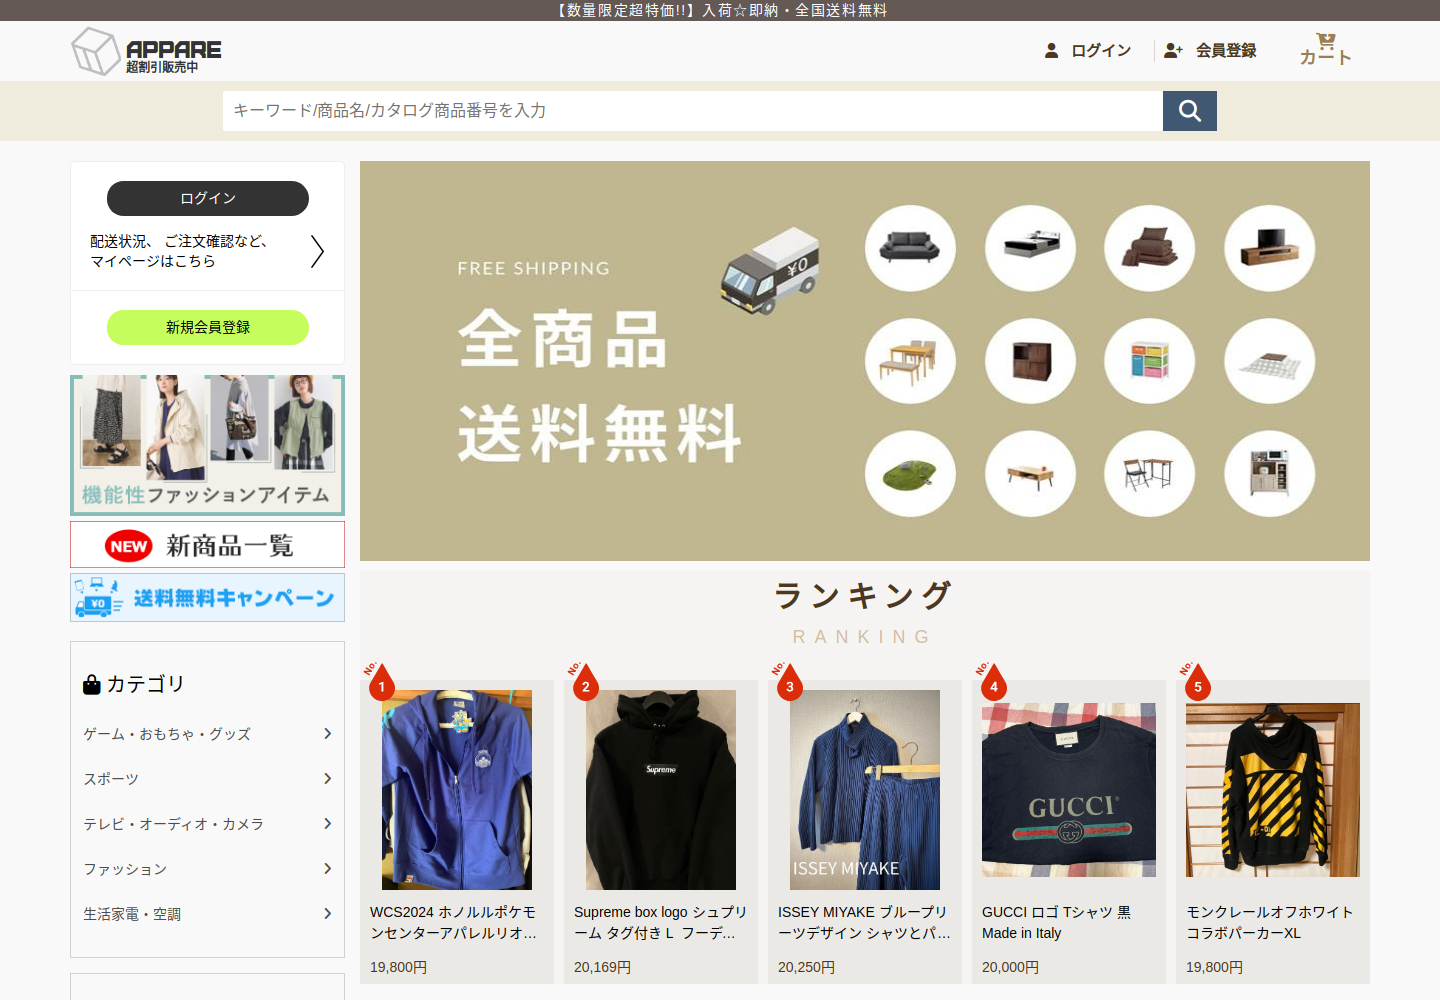The image size is (1440, 1000).
Task: Expand テレビ・オーディオ・カメラ category chevron
Action: pos(327,824)
